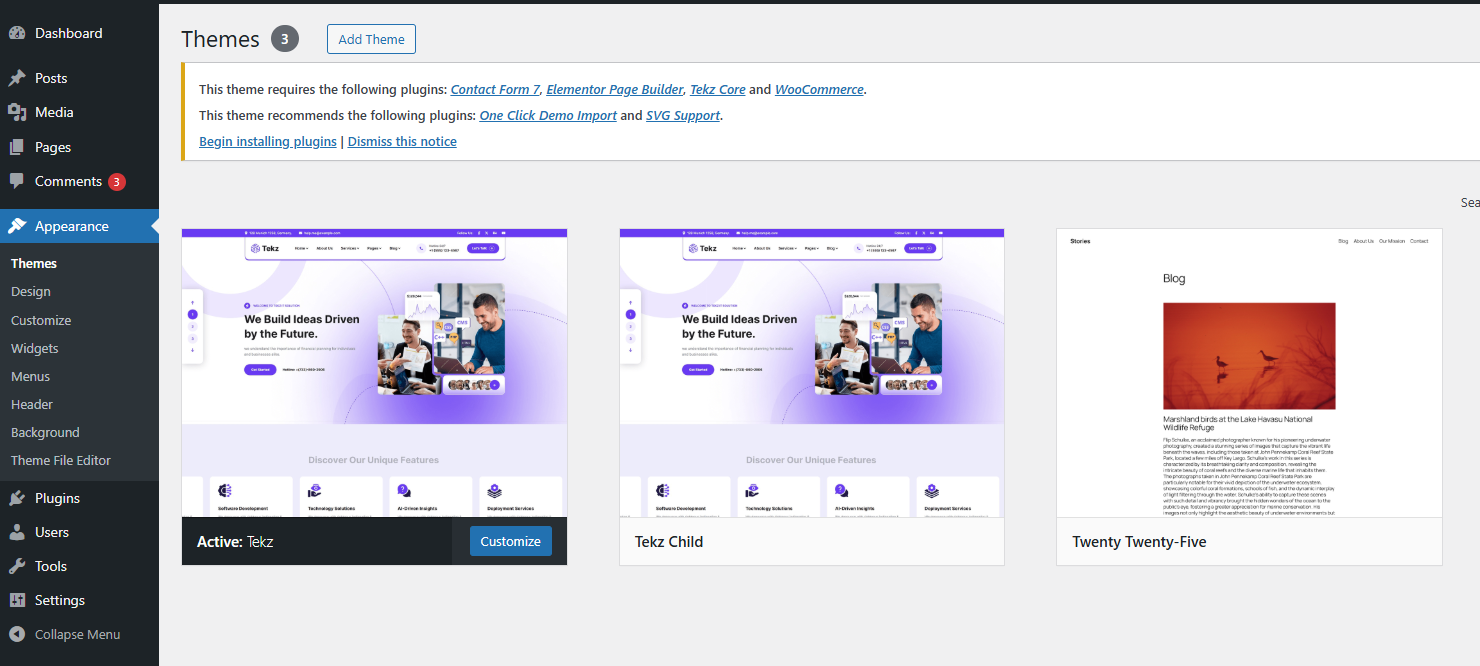Click the Pages icon in sidebar
This screenshot has width=1480, height=666.
pyautogui.click(x=17, y=147)
